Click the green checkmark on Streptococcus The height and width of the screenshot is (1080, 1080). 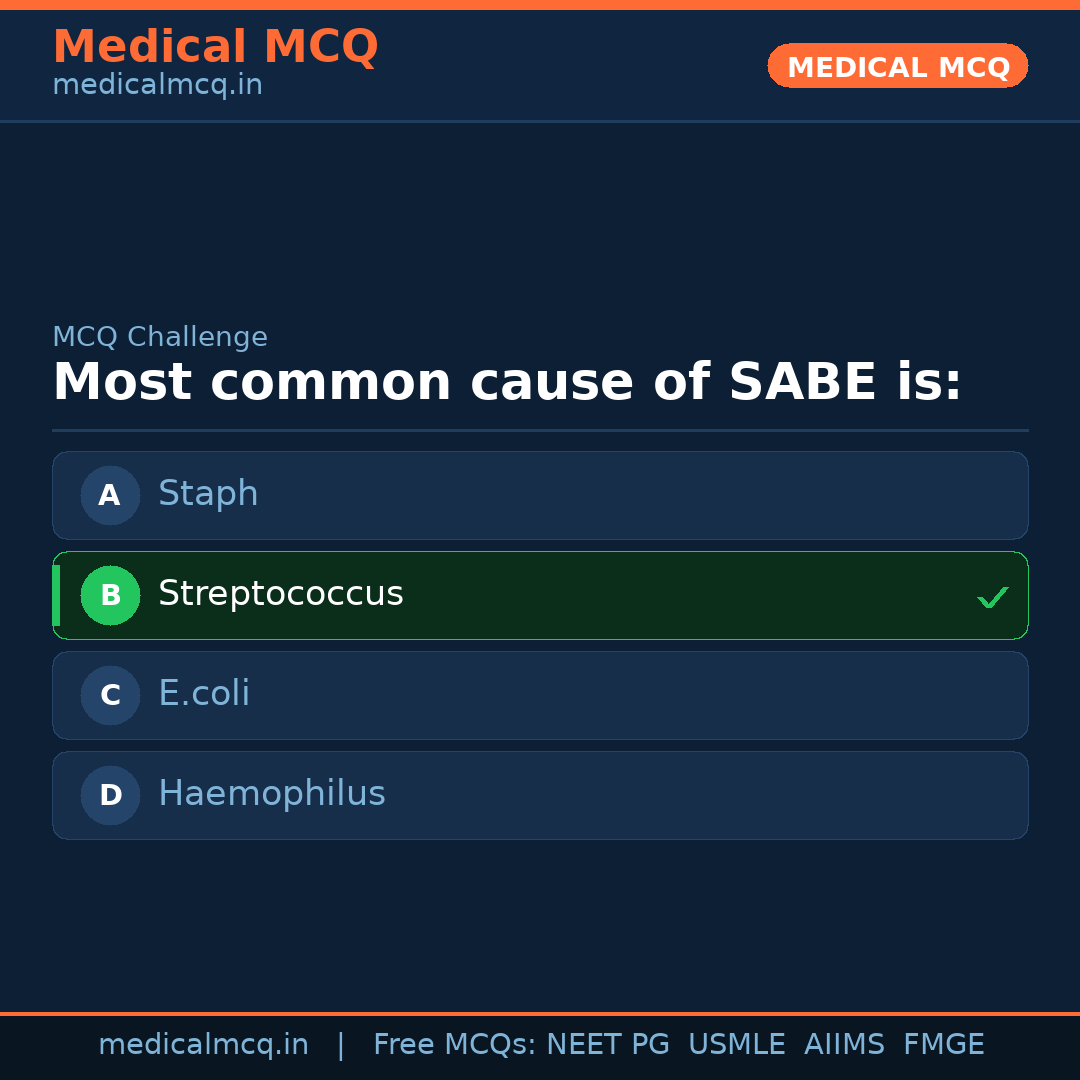(992, 598)
